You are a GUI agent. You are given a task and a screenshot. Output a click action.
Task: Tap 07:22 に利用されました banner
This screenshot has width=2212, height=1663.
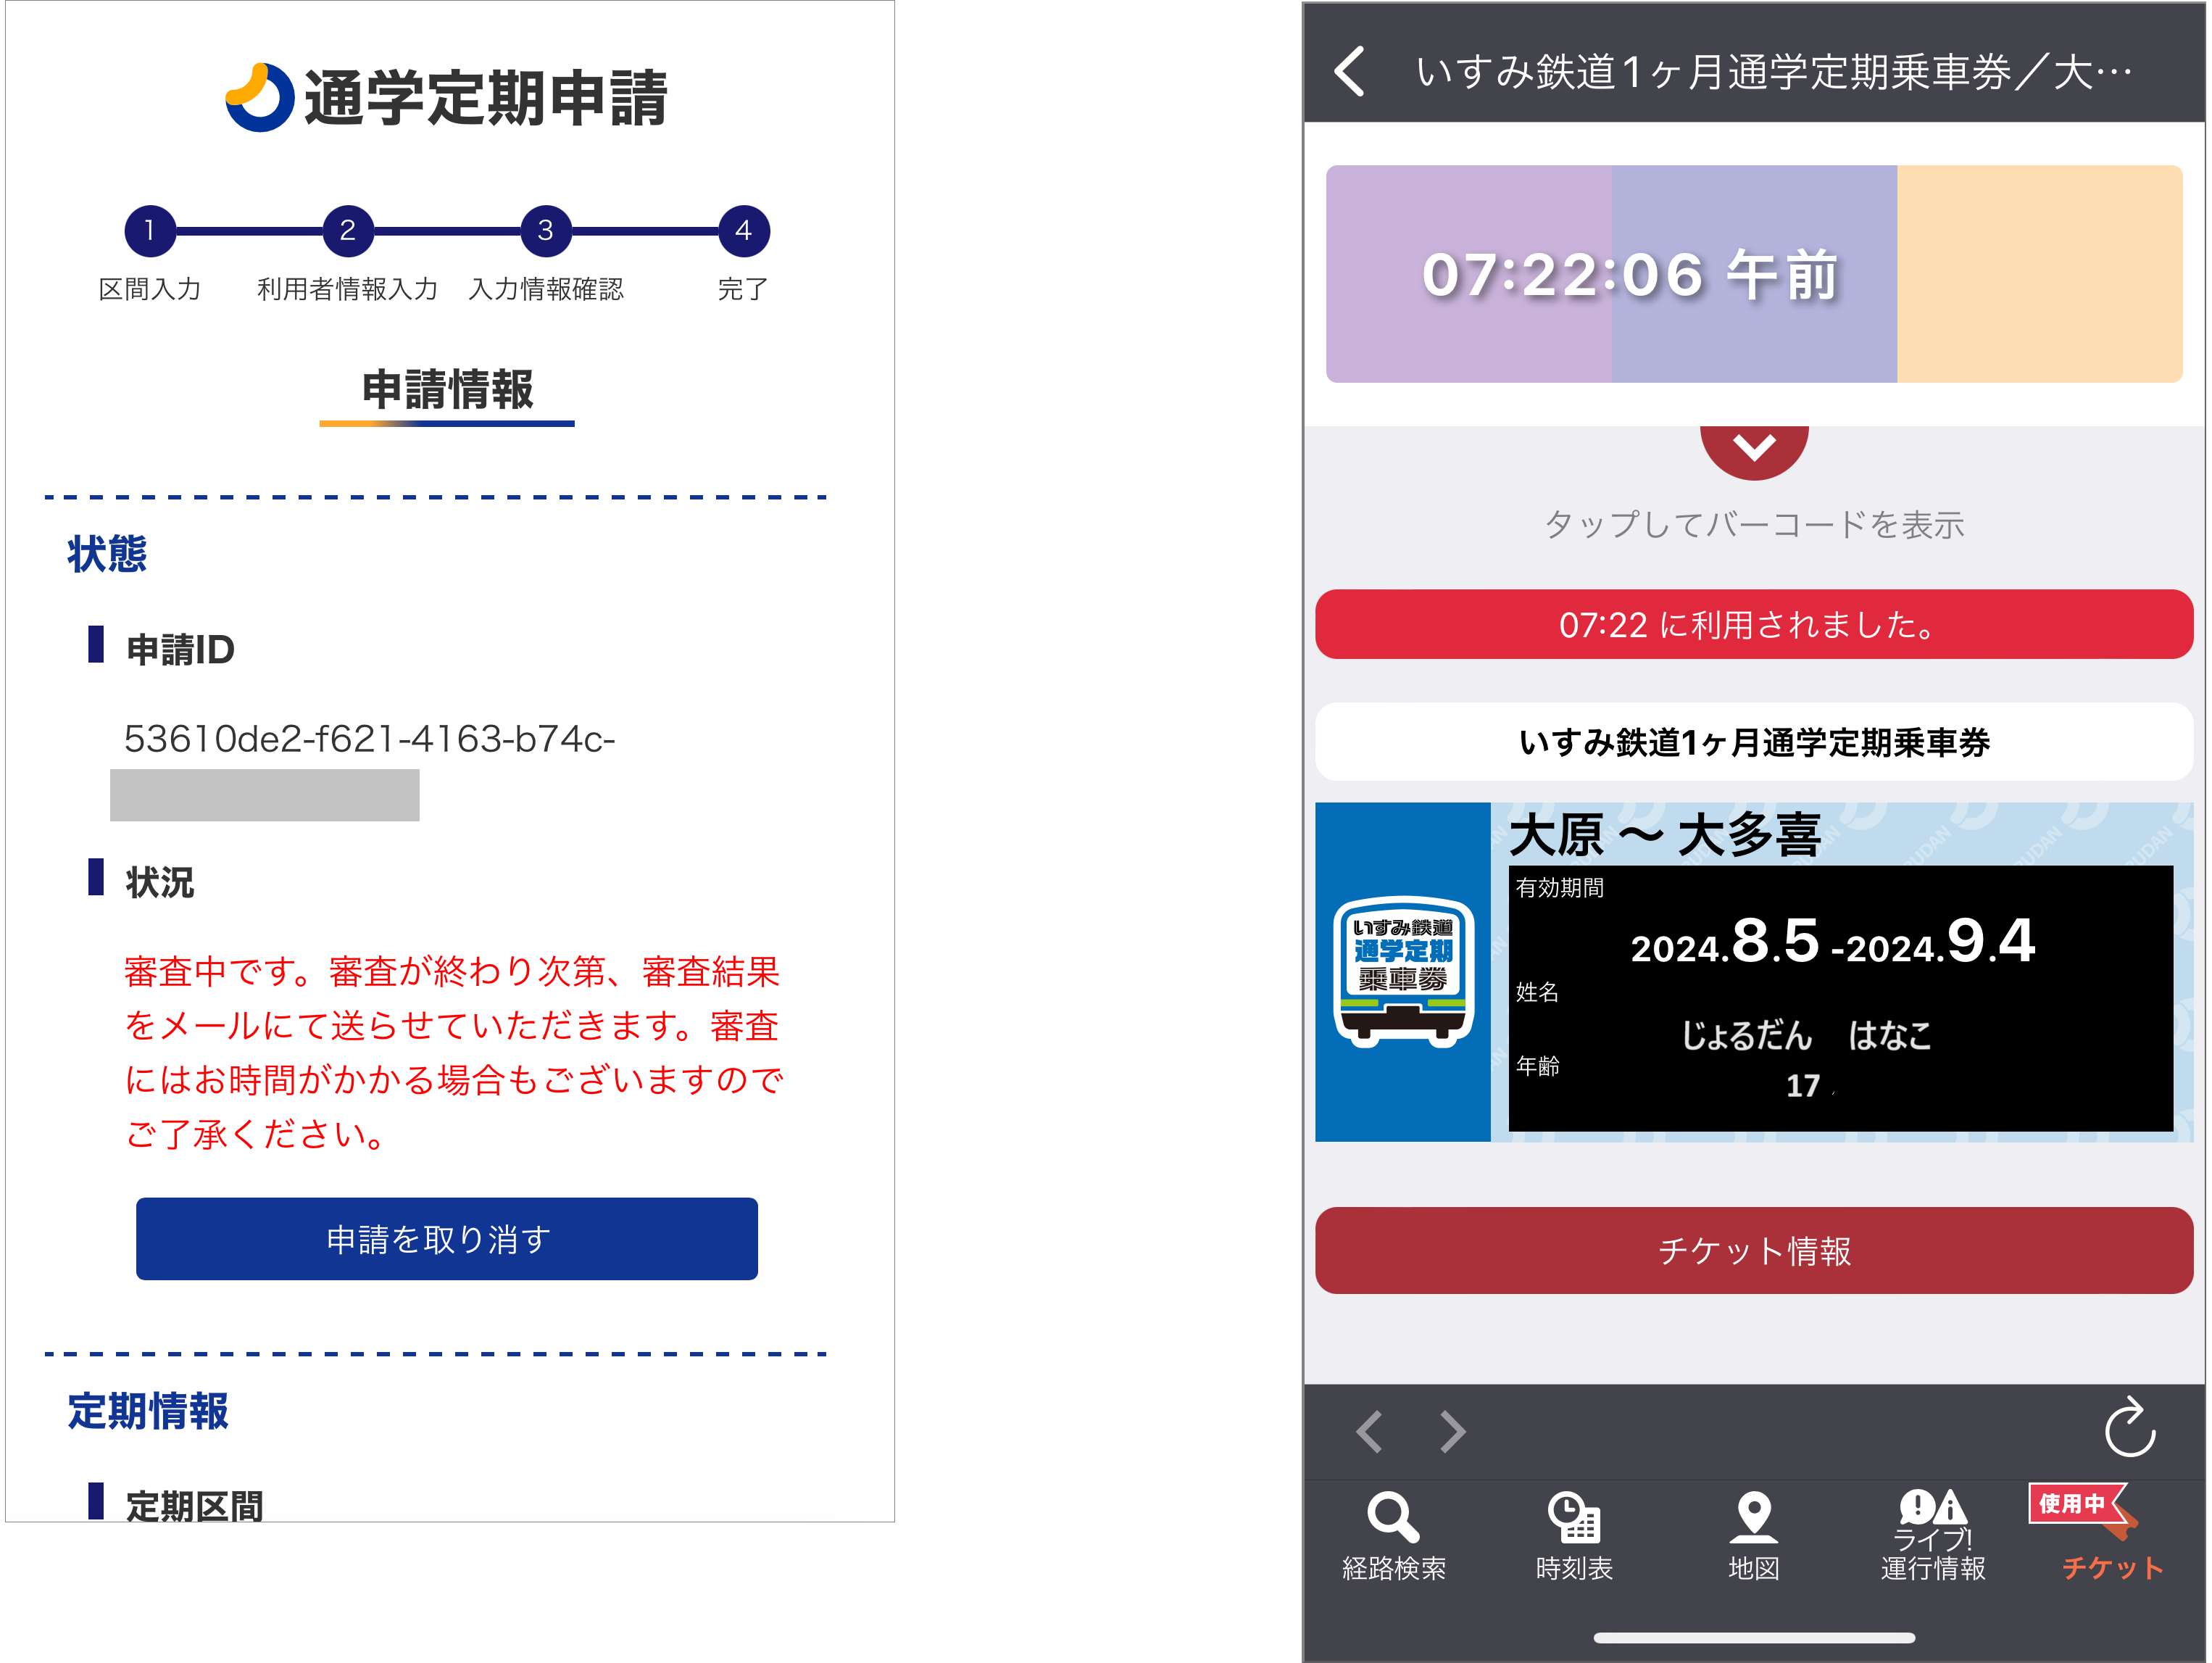[1754, 624]
